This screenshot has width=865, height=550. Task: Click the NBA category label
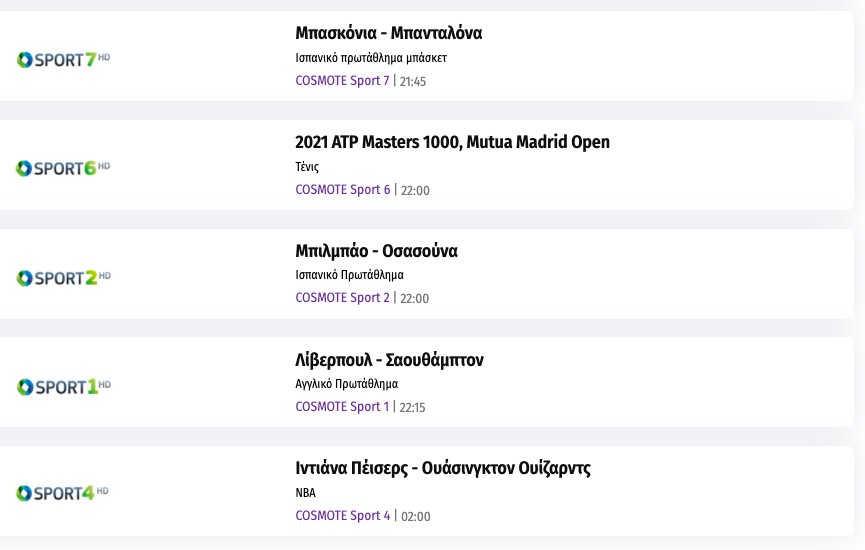305,493
